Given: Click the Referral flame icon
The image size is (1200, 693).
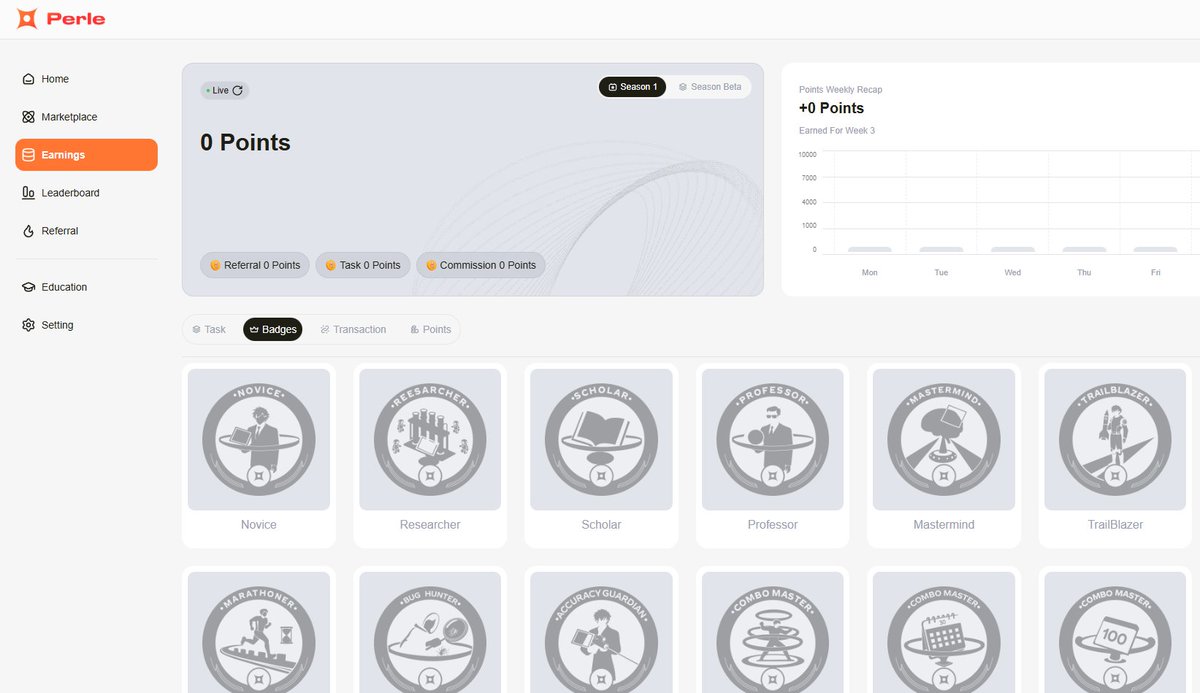Looking at the screenshot, I should (x=28, y=231).
